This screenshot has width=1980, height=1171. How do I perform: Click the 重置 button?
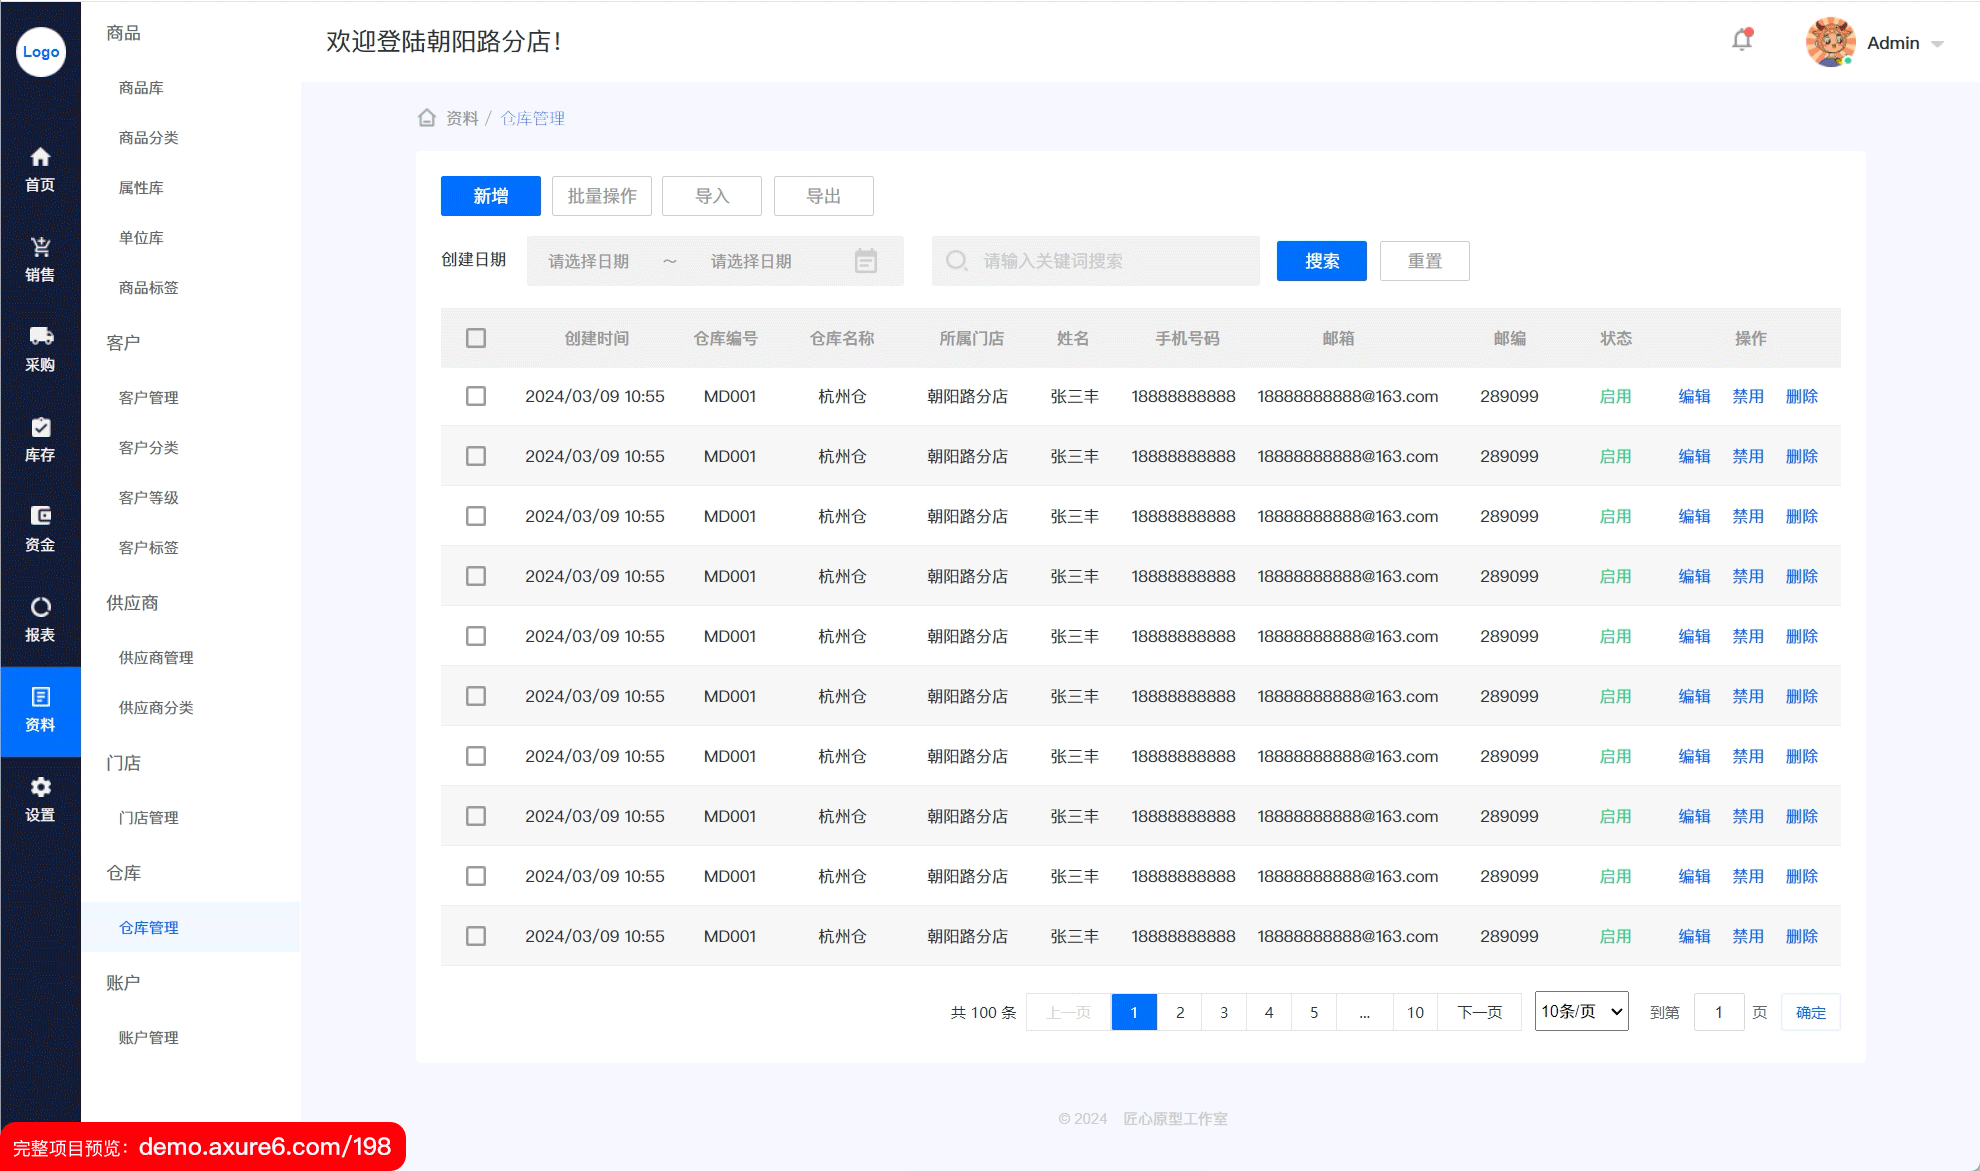coord(1425,261)
